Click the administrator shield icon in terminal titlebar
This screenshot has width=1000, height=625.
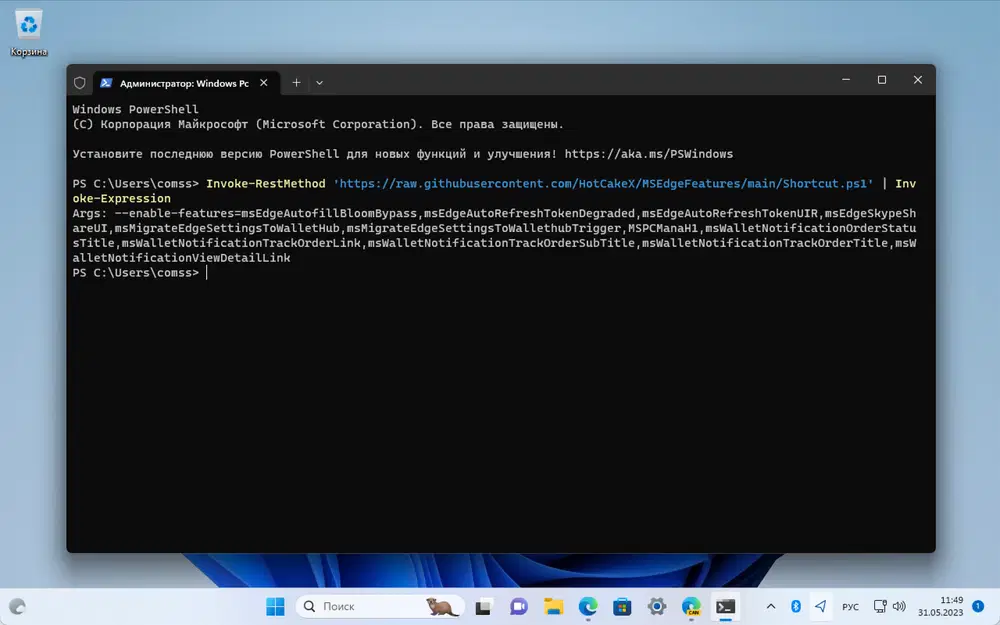80,83
